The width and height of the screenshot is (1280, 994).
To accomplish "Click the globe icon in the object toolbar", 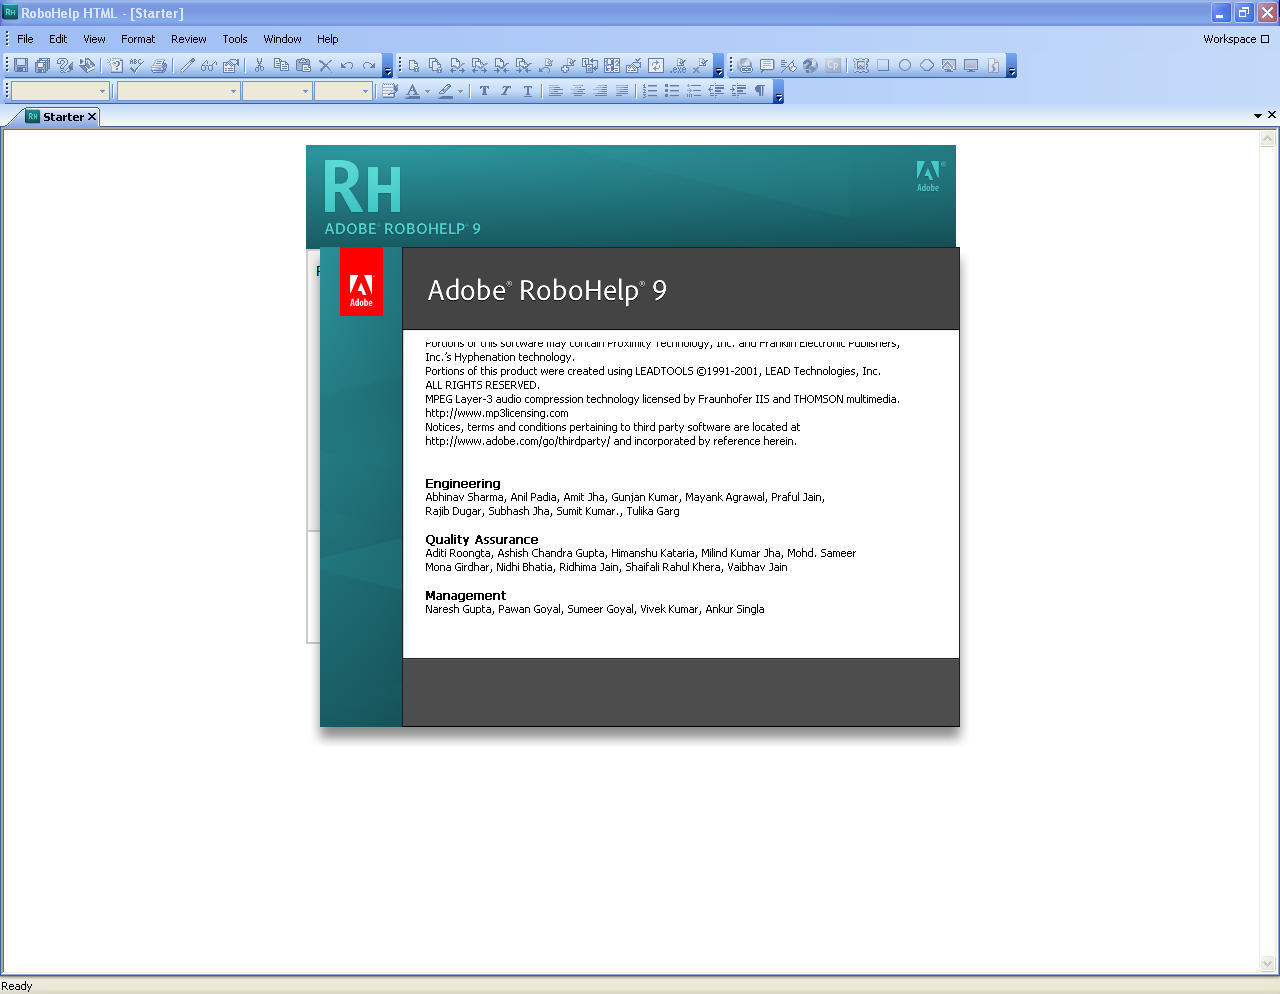I will [811, 65].
